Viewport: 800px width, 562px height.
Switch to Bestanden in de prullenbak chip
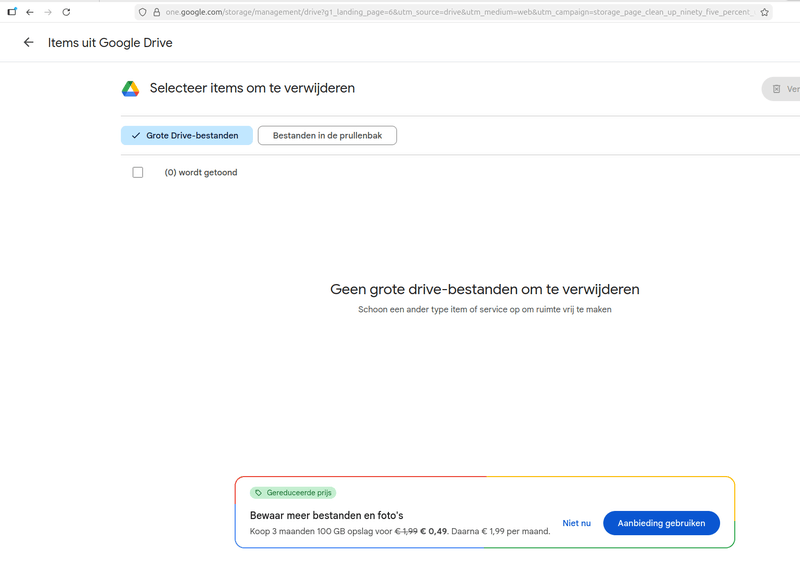click(x=327, y=136)
